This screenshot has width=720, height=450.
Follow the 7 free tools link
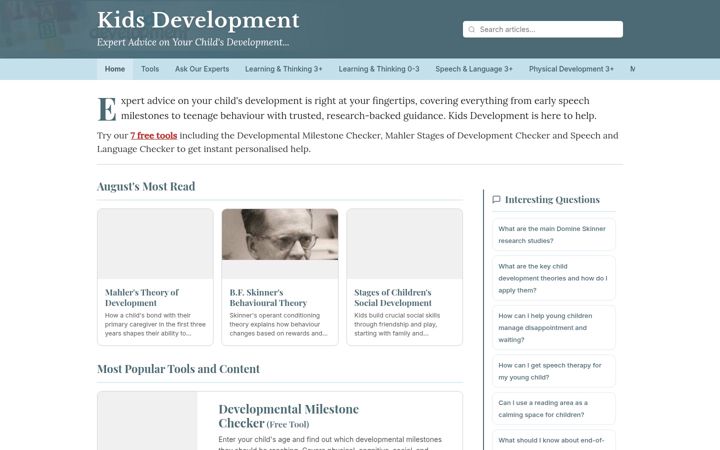coord(153,135)
